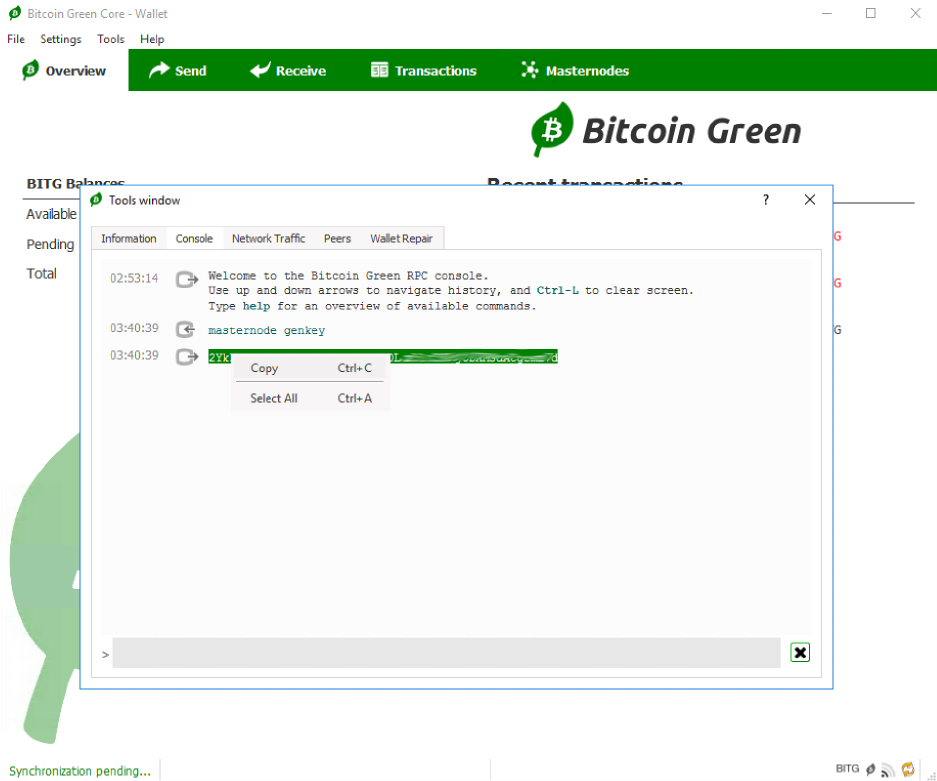
Task: Switch to Network Traffic tab
Action: tap(268, 238)
